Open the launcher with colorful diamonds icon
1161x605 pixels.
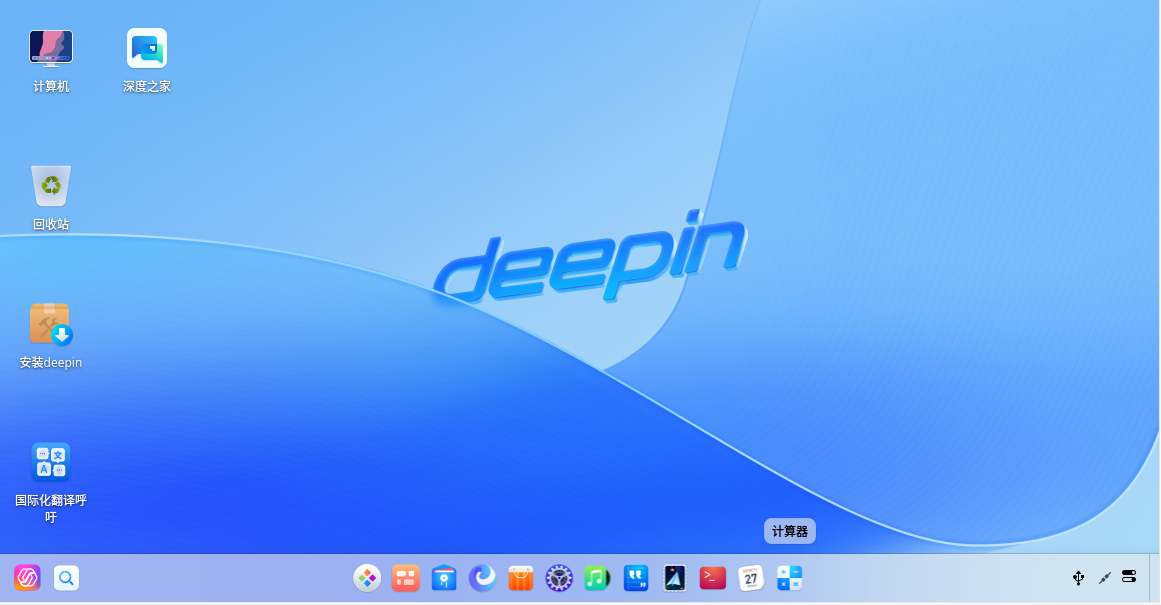point(367,578)
